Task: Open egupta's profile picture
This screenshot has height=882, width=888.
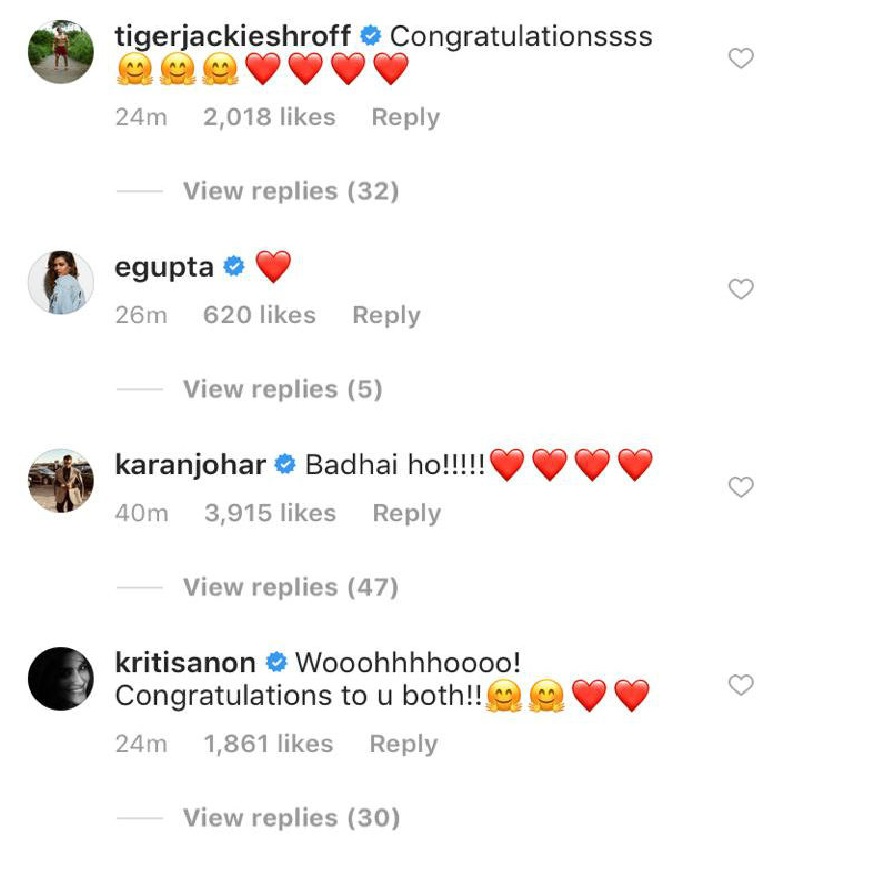Action: (x=61, y=282)
